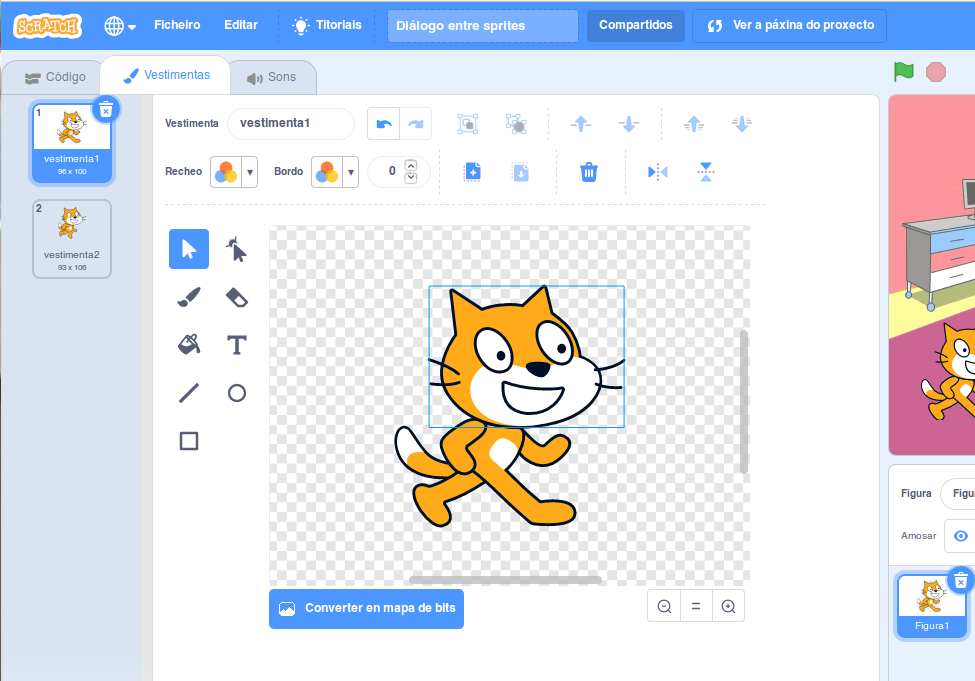This screenshot has height=681, width=975.
Task: Select the Circle tool
Action: click(237, 392)
